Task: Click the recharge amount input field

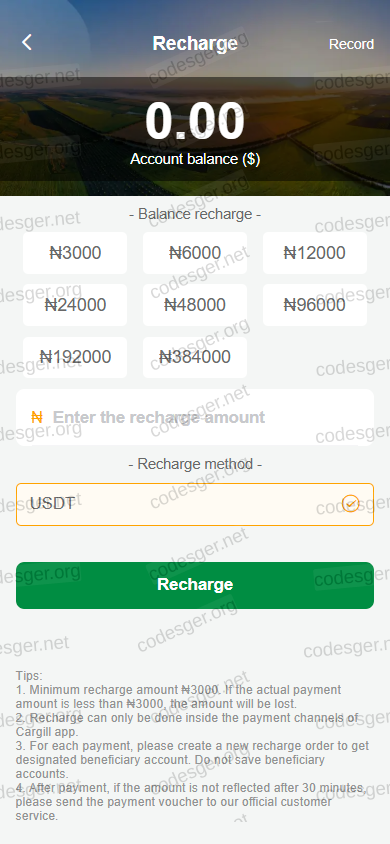Action: 195,417
